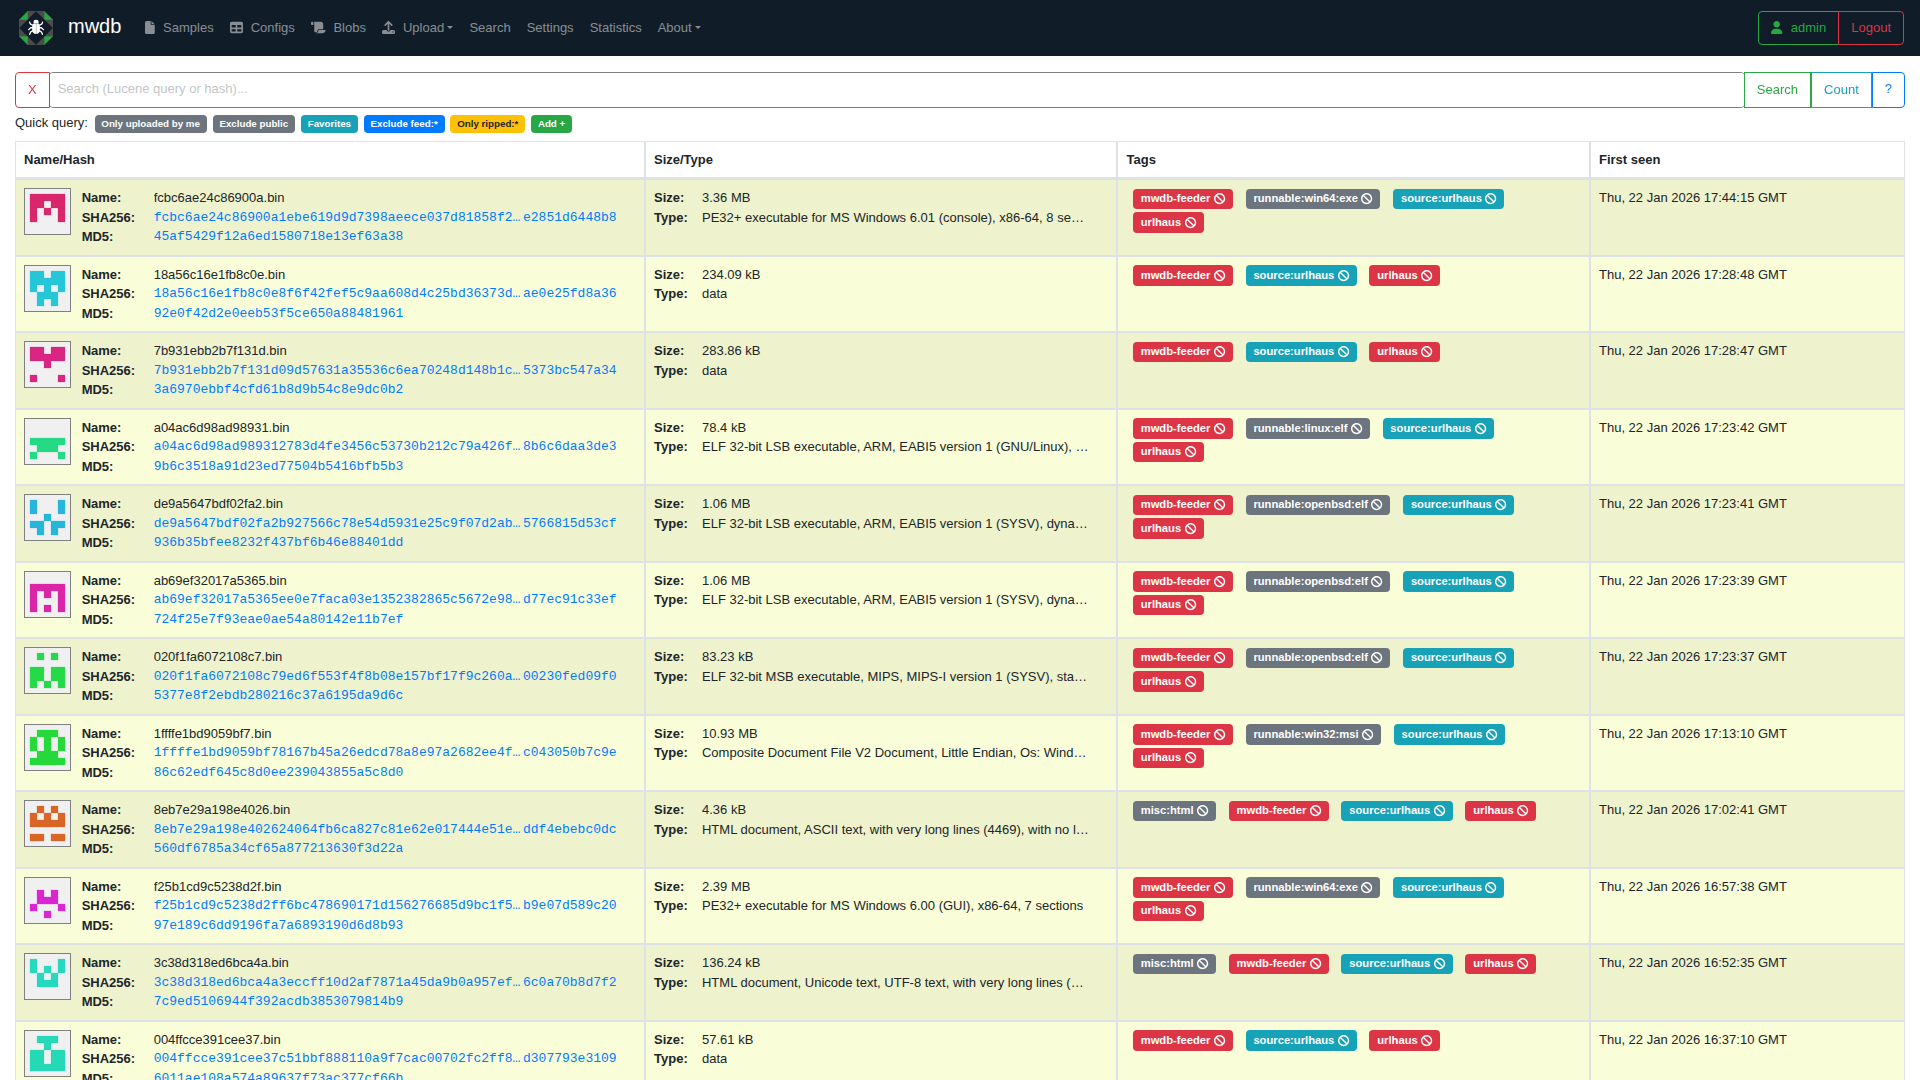
Task: Click the Count button
Action: click(1841, 89)
